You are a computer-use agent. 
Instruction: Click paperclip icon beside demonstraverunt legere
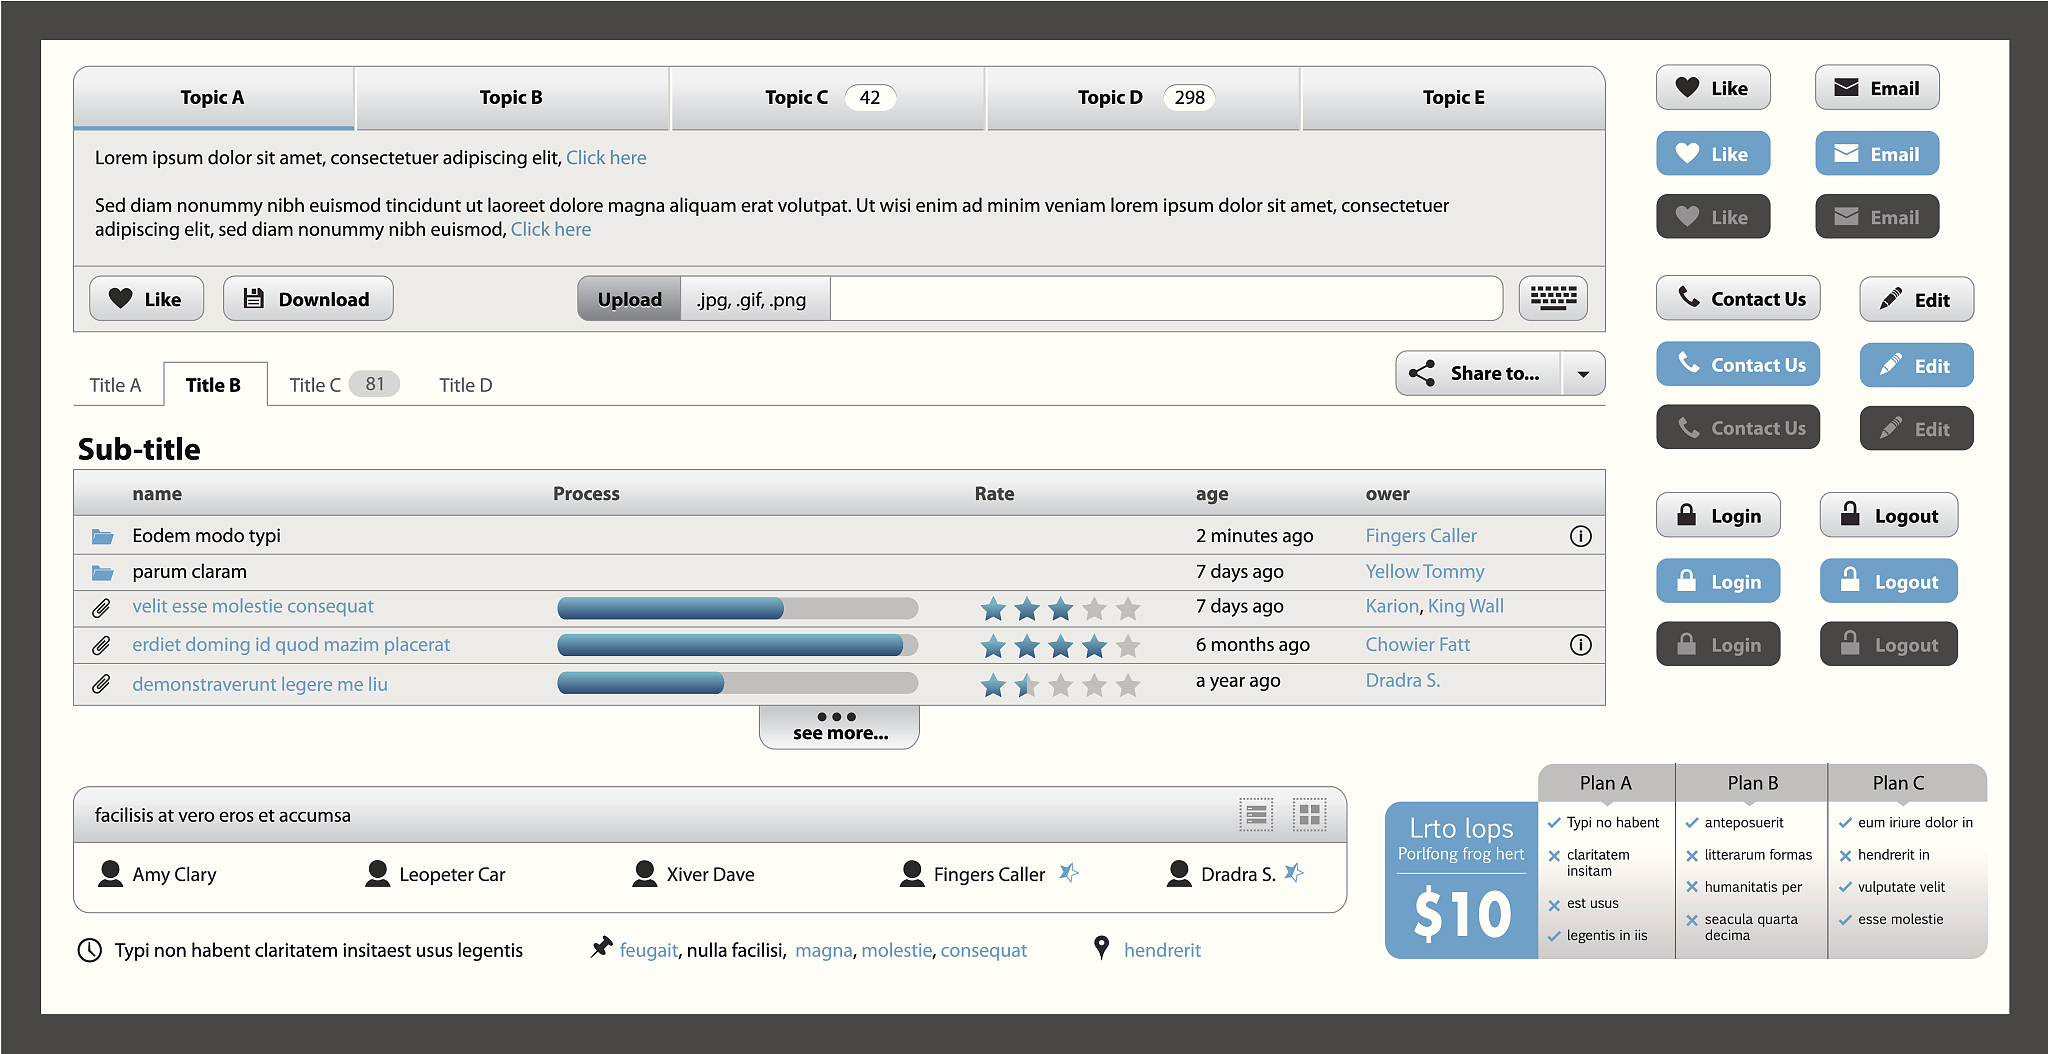point(101,685)
